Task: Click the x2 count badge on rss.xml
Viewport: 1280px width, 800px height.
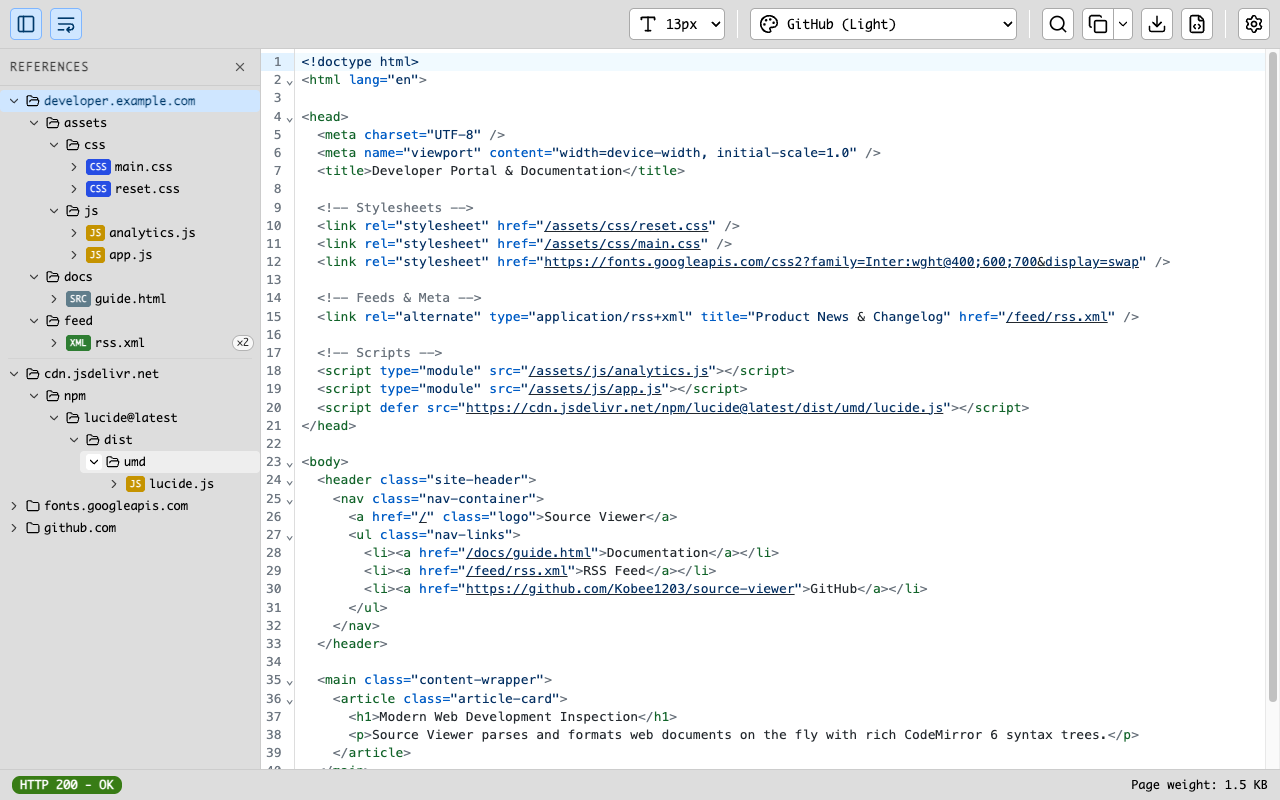Action: [242, 343]
